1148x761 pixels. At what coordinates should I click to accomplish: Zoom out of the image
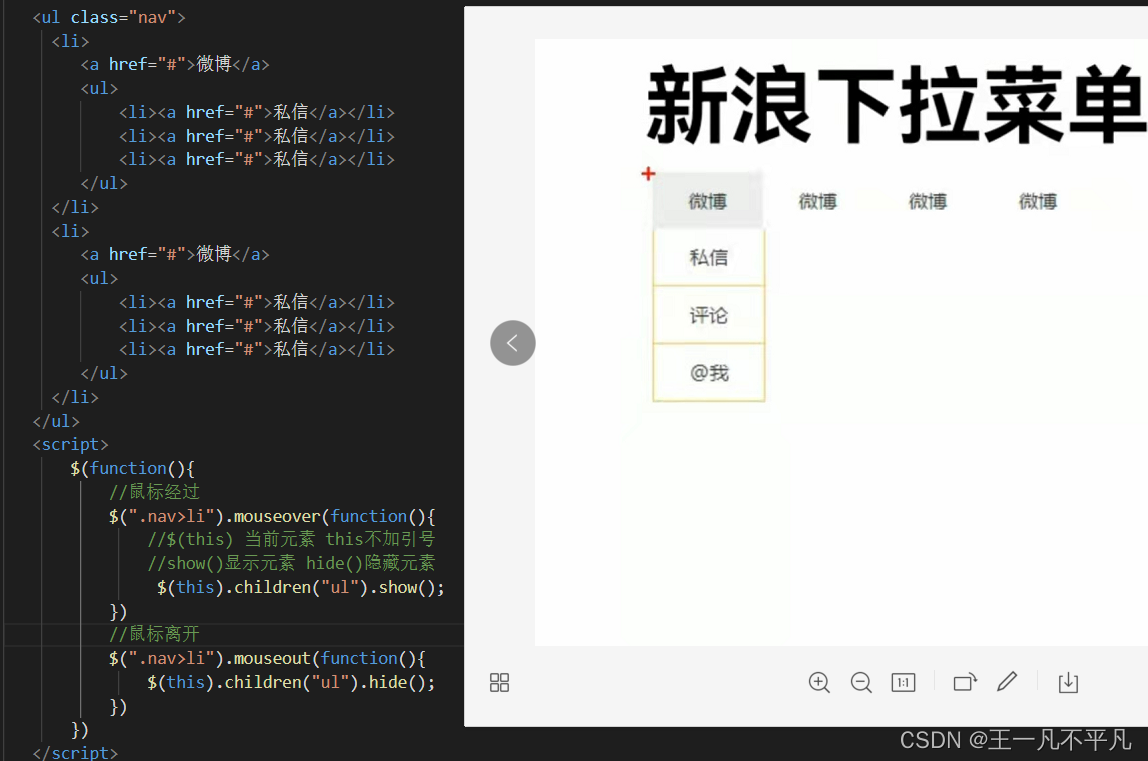[x=861, y=683]
